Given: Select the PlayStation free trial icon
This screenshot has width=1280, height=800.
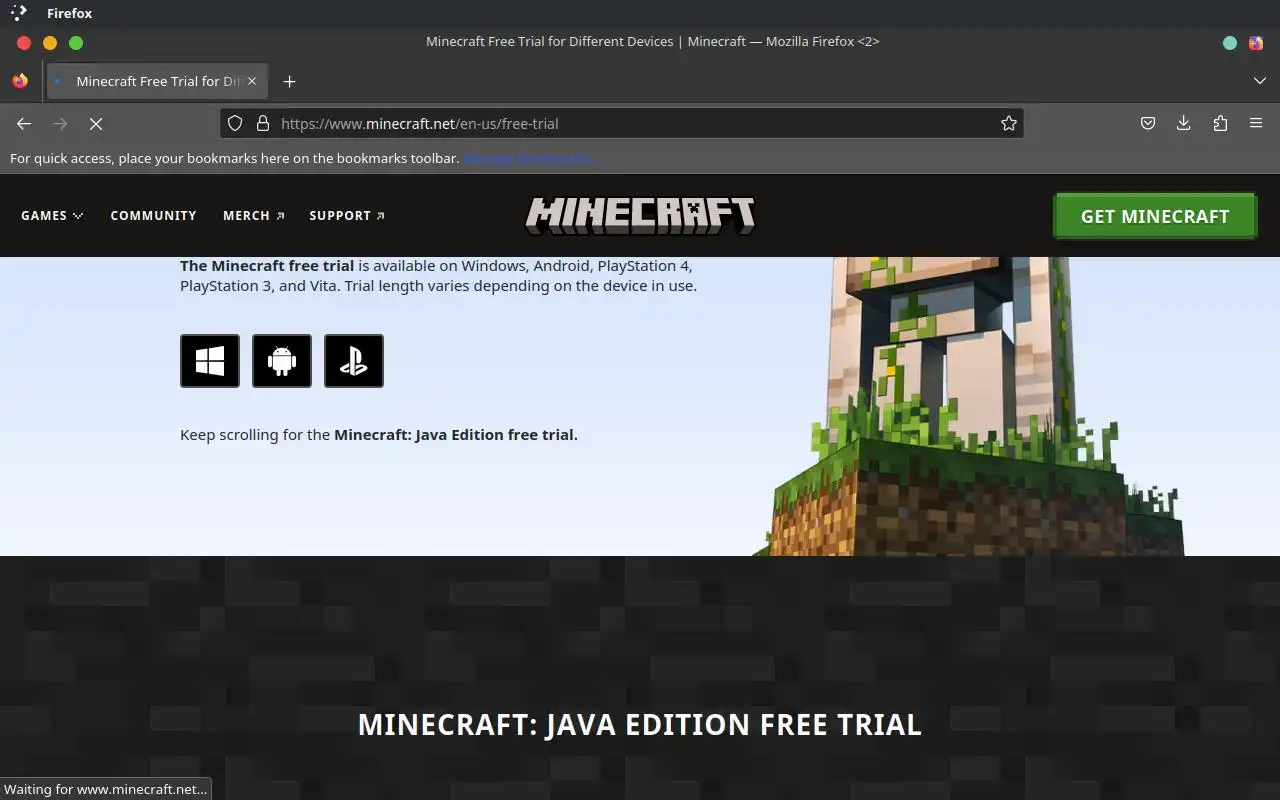Looking at the screenshot, I should [x=354, y=361].
